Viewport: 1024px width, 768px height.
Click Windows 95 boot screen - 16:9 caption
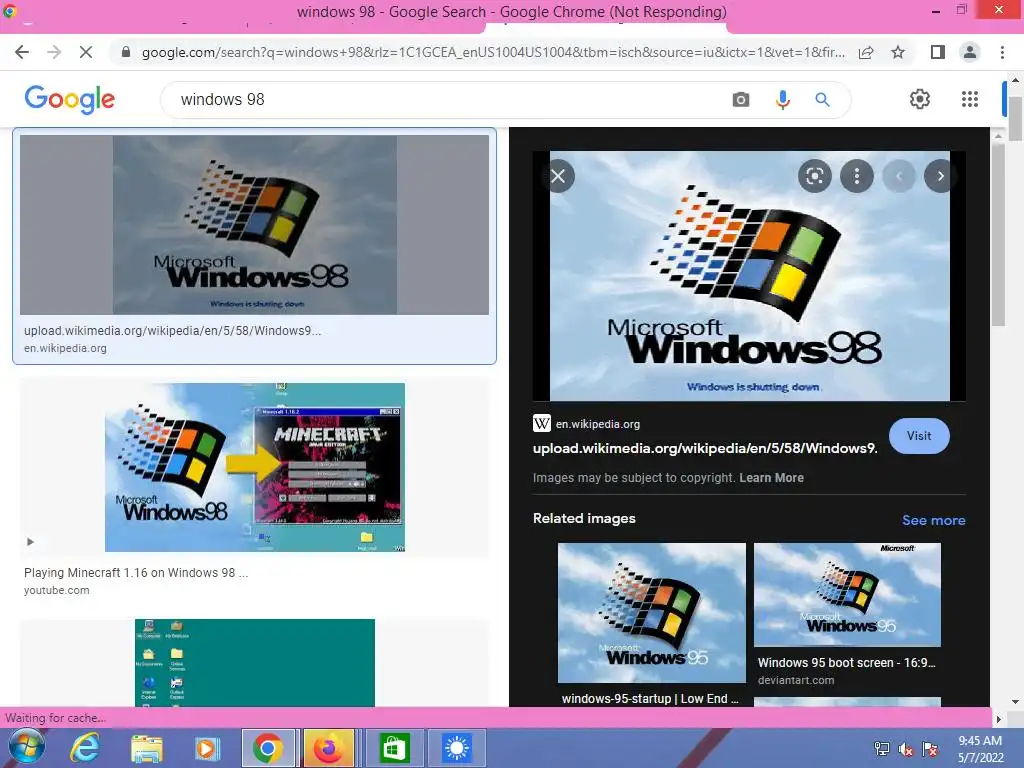pyautogui.click(x=846, y=662)
